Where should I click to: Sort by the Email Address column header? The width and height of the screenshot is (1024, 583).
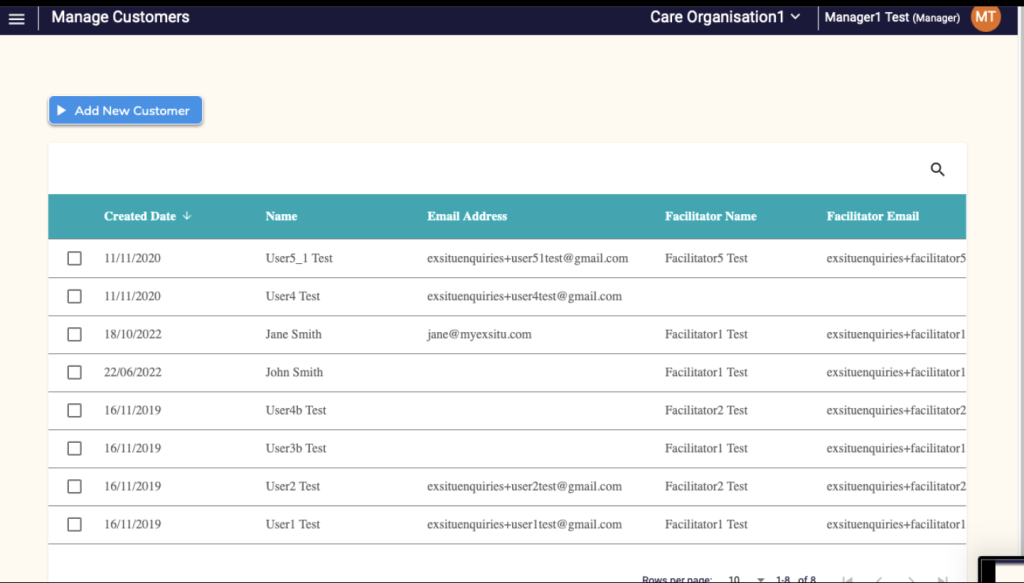(467, 216)
